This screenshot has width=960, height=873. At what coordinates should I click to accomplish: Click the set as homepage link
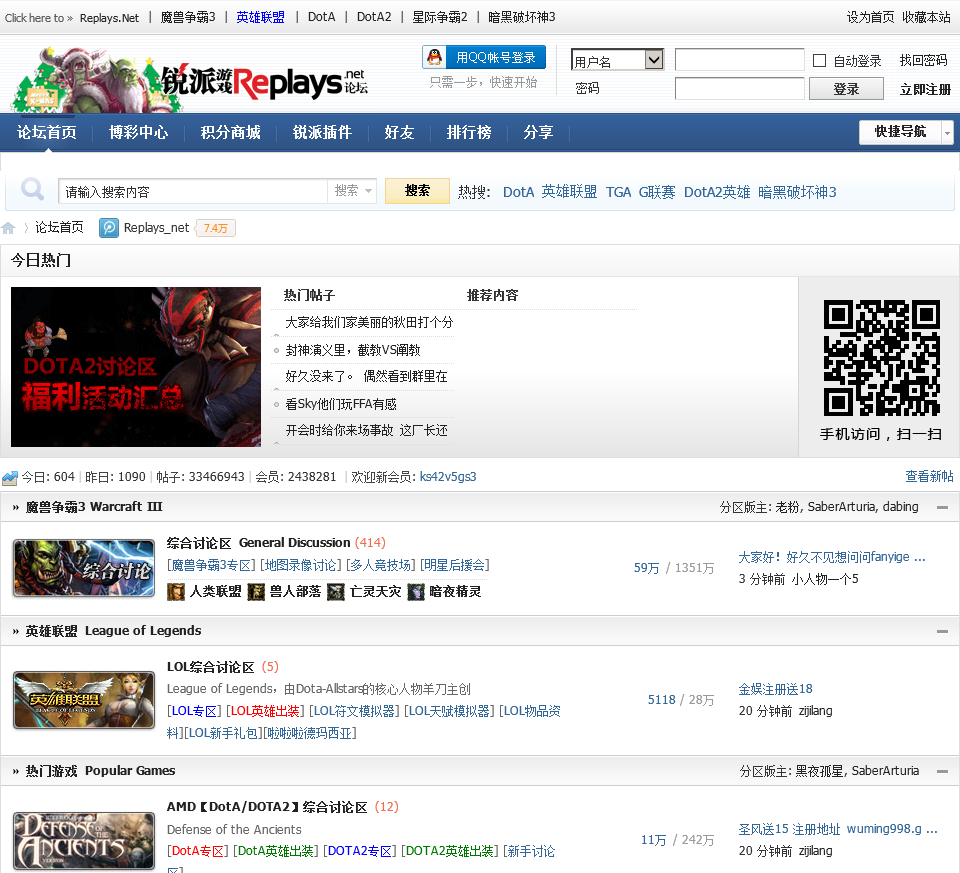[870, 17]
